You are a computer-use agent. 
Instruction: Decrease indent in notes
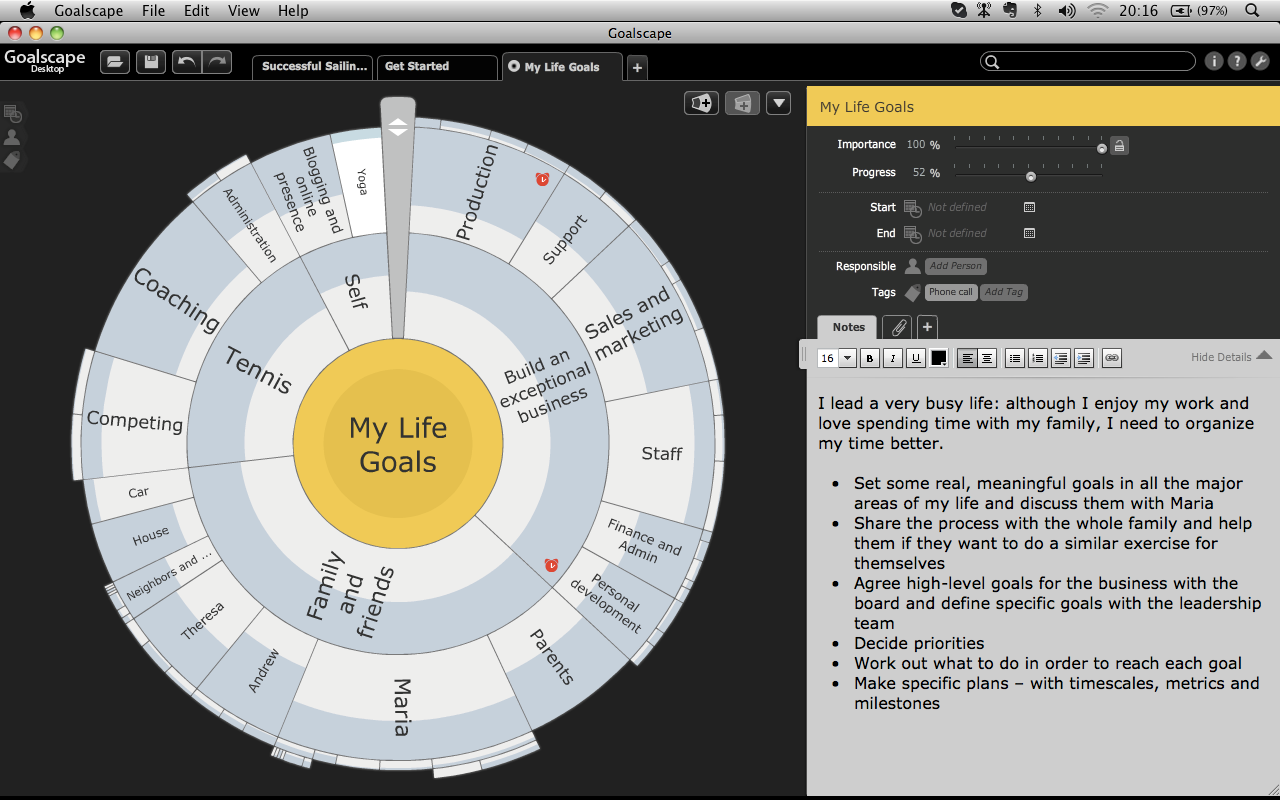(1061, 358)
